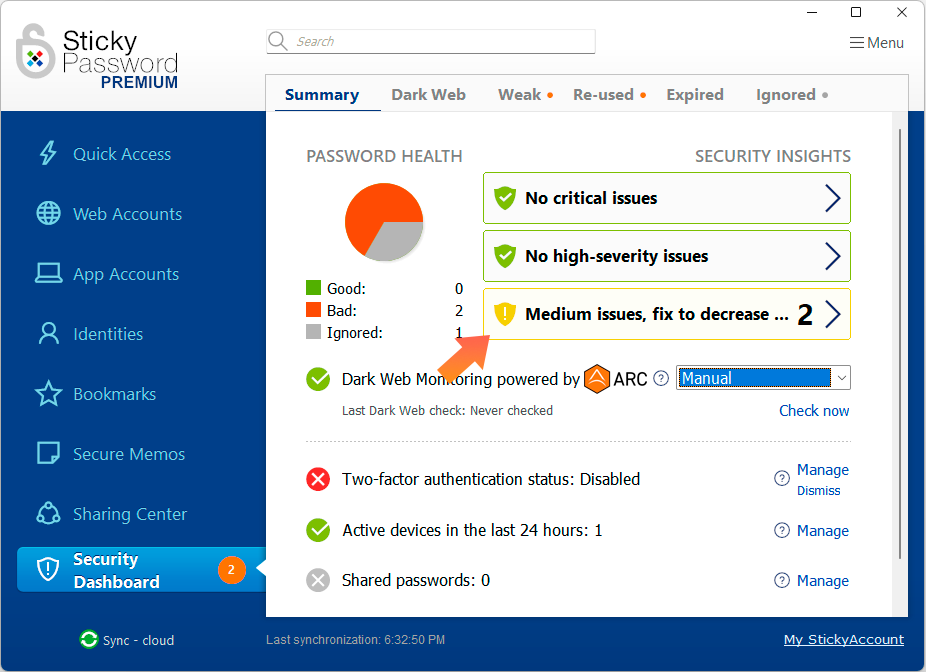The image size is (926, 672).
Task: Click the green shield beside No high-severity issues
Action: click(x=505, y=256)
